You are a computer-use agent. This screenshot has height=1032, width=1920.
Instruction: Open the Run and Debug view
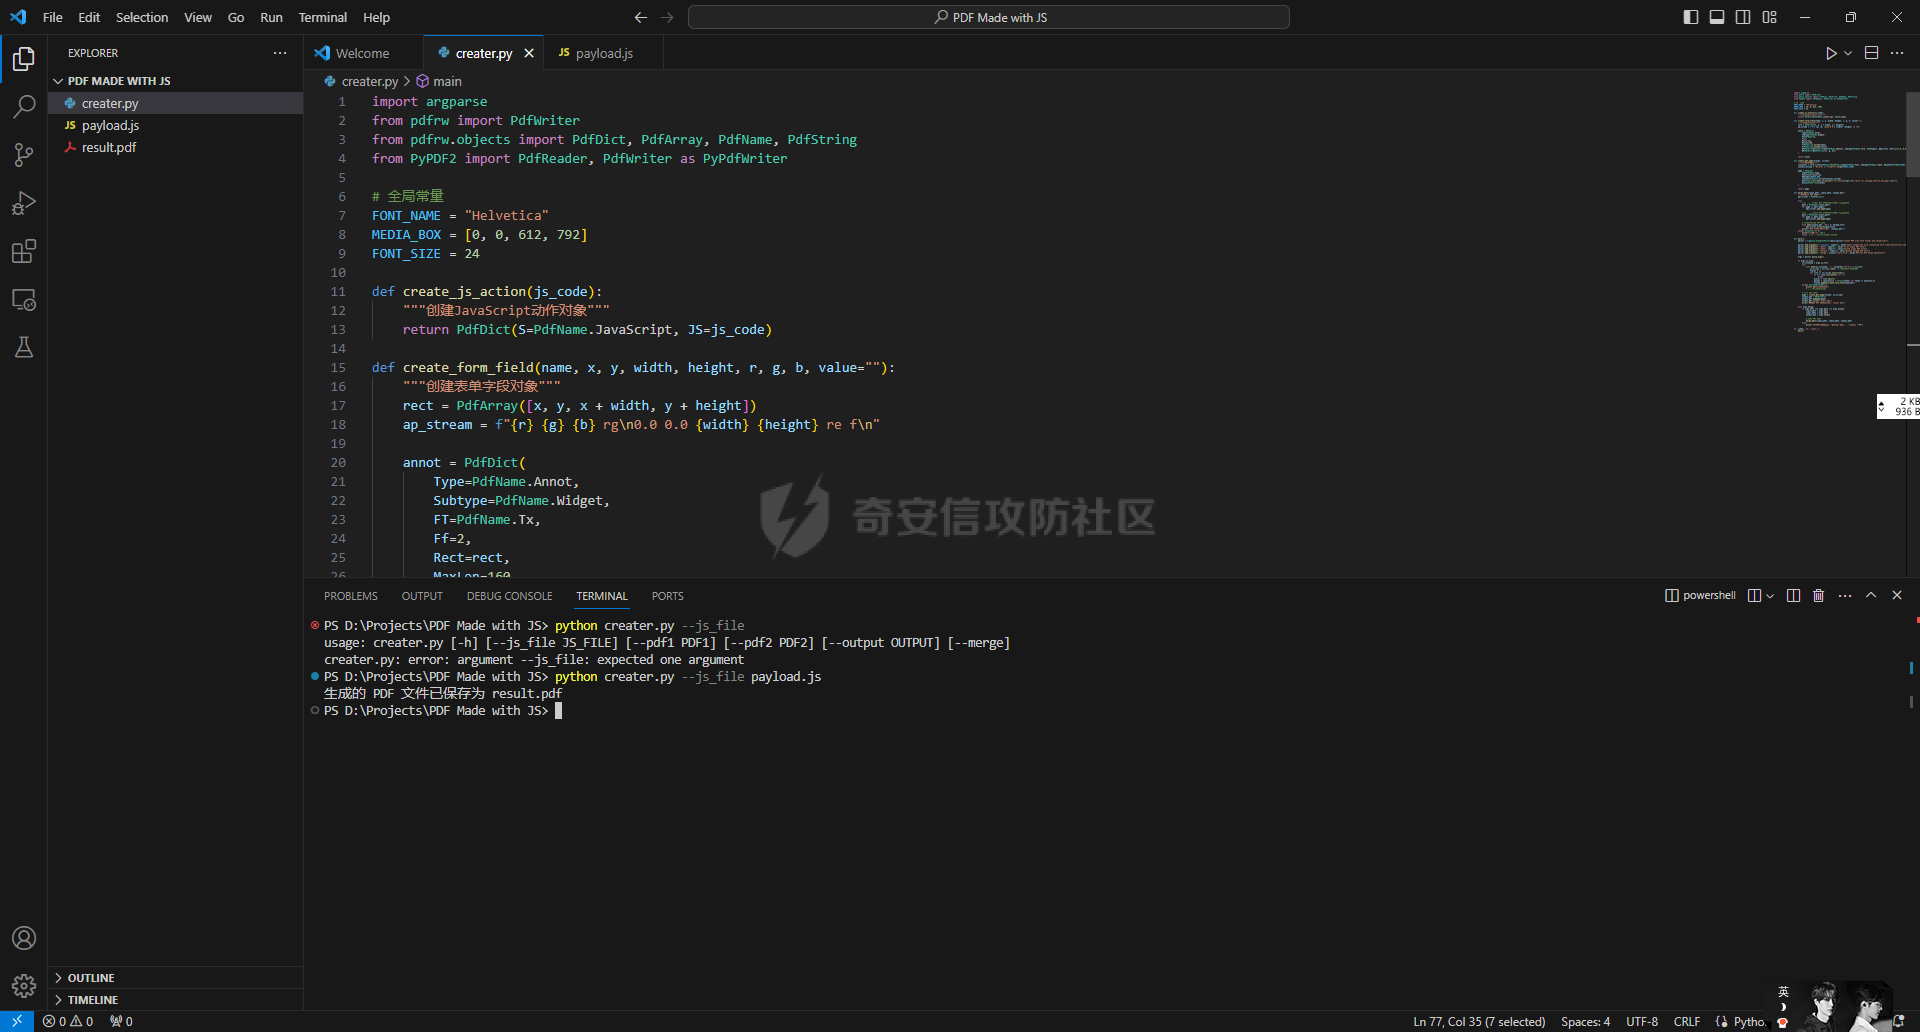click(24, 203)
